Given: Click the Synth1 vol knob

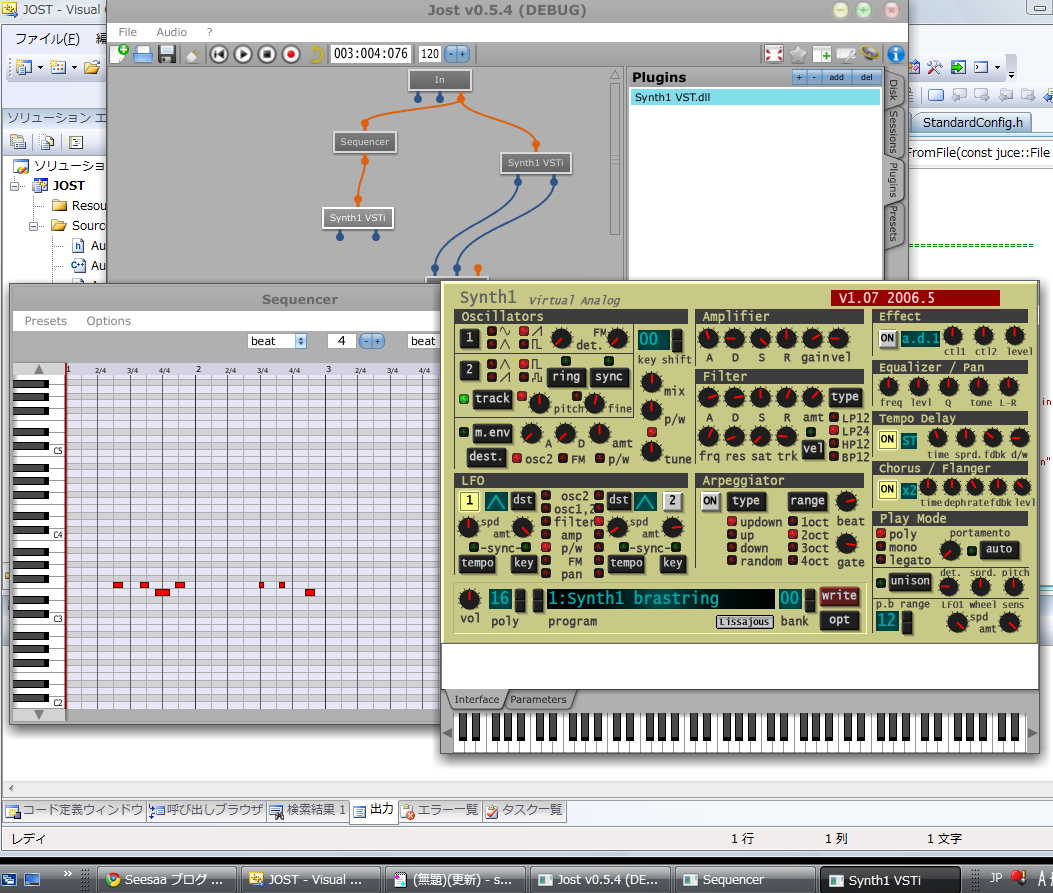Looking at the screenshot, I should (x=469, y=599).
